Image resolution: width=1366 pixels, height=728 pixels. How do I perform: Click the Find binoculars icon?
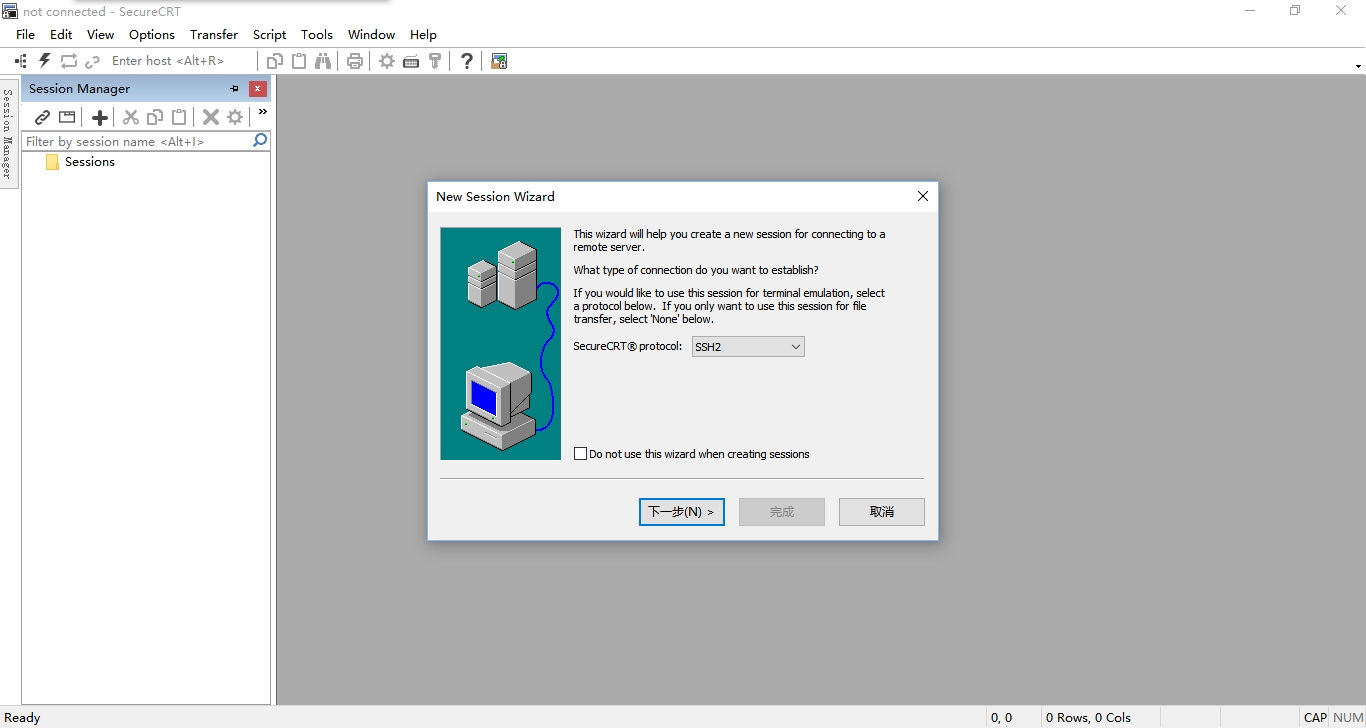point(323,61)
